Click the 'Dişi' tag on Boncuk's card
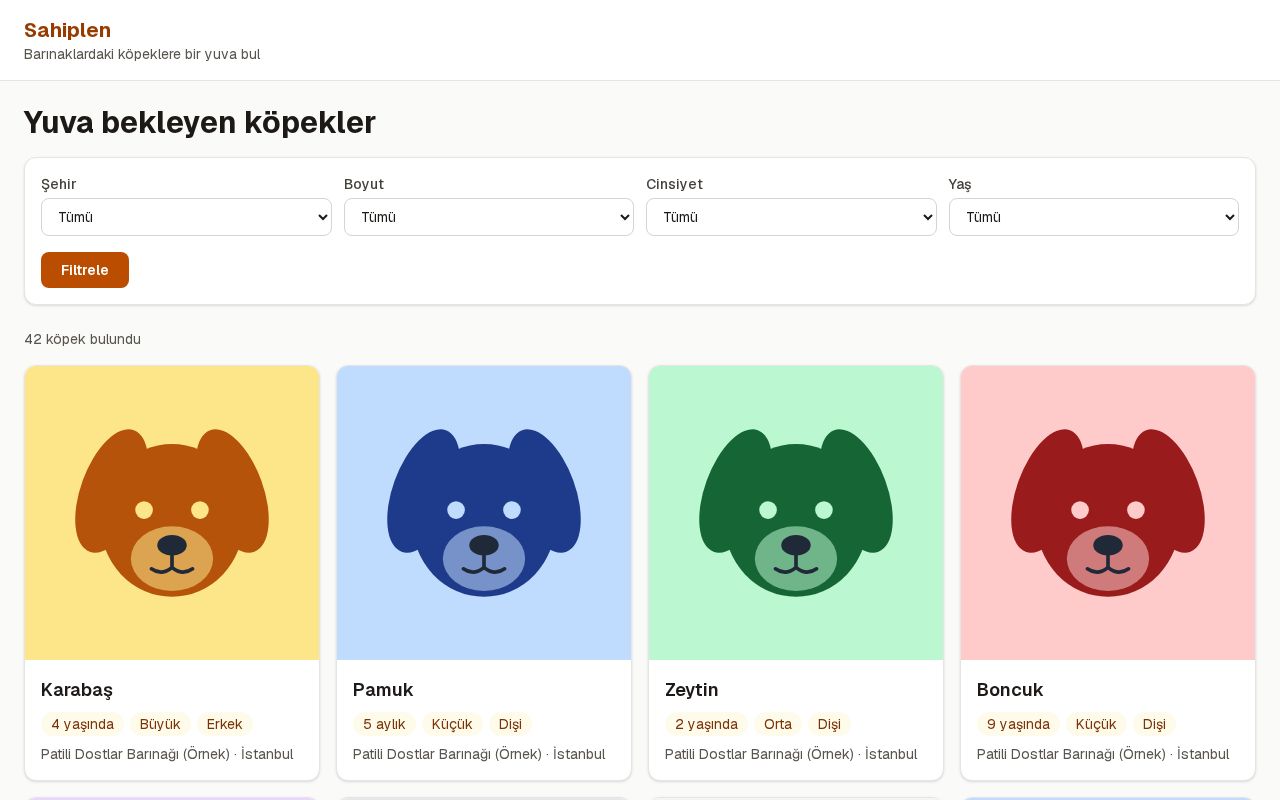This screenshot has width=1280, height=800. click(x=1154, y=724)
